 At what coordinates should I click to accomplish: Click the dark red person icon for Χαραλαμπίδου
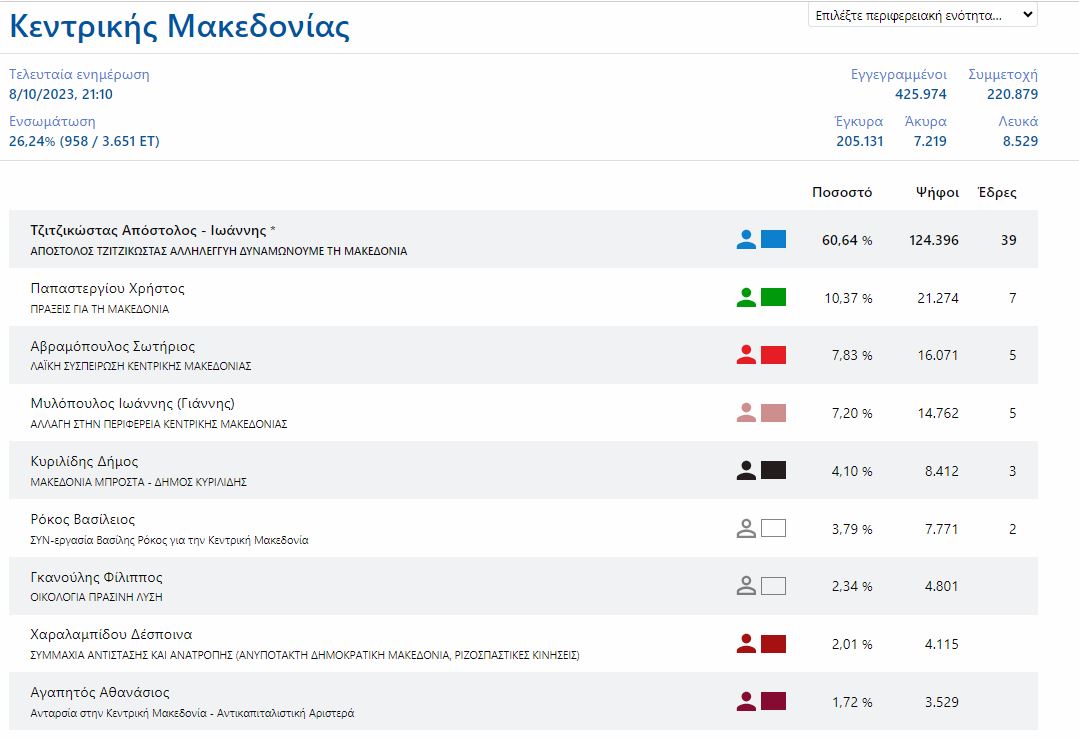click(746, 643)
